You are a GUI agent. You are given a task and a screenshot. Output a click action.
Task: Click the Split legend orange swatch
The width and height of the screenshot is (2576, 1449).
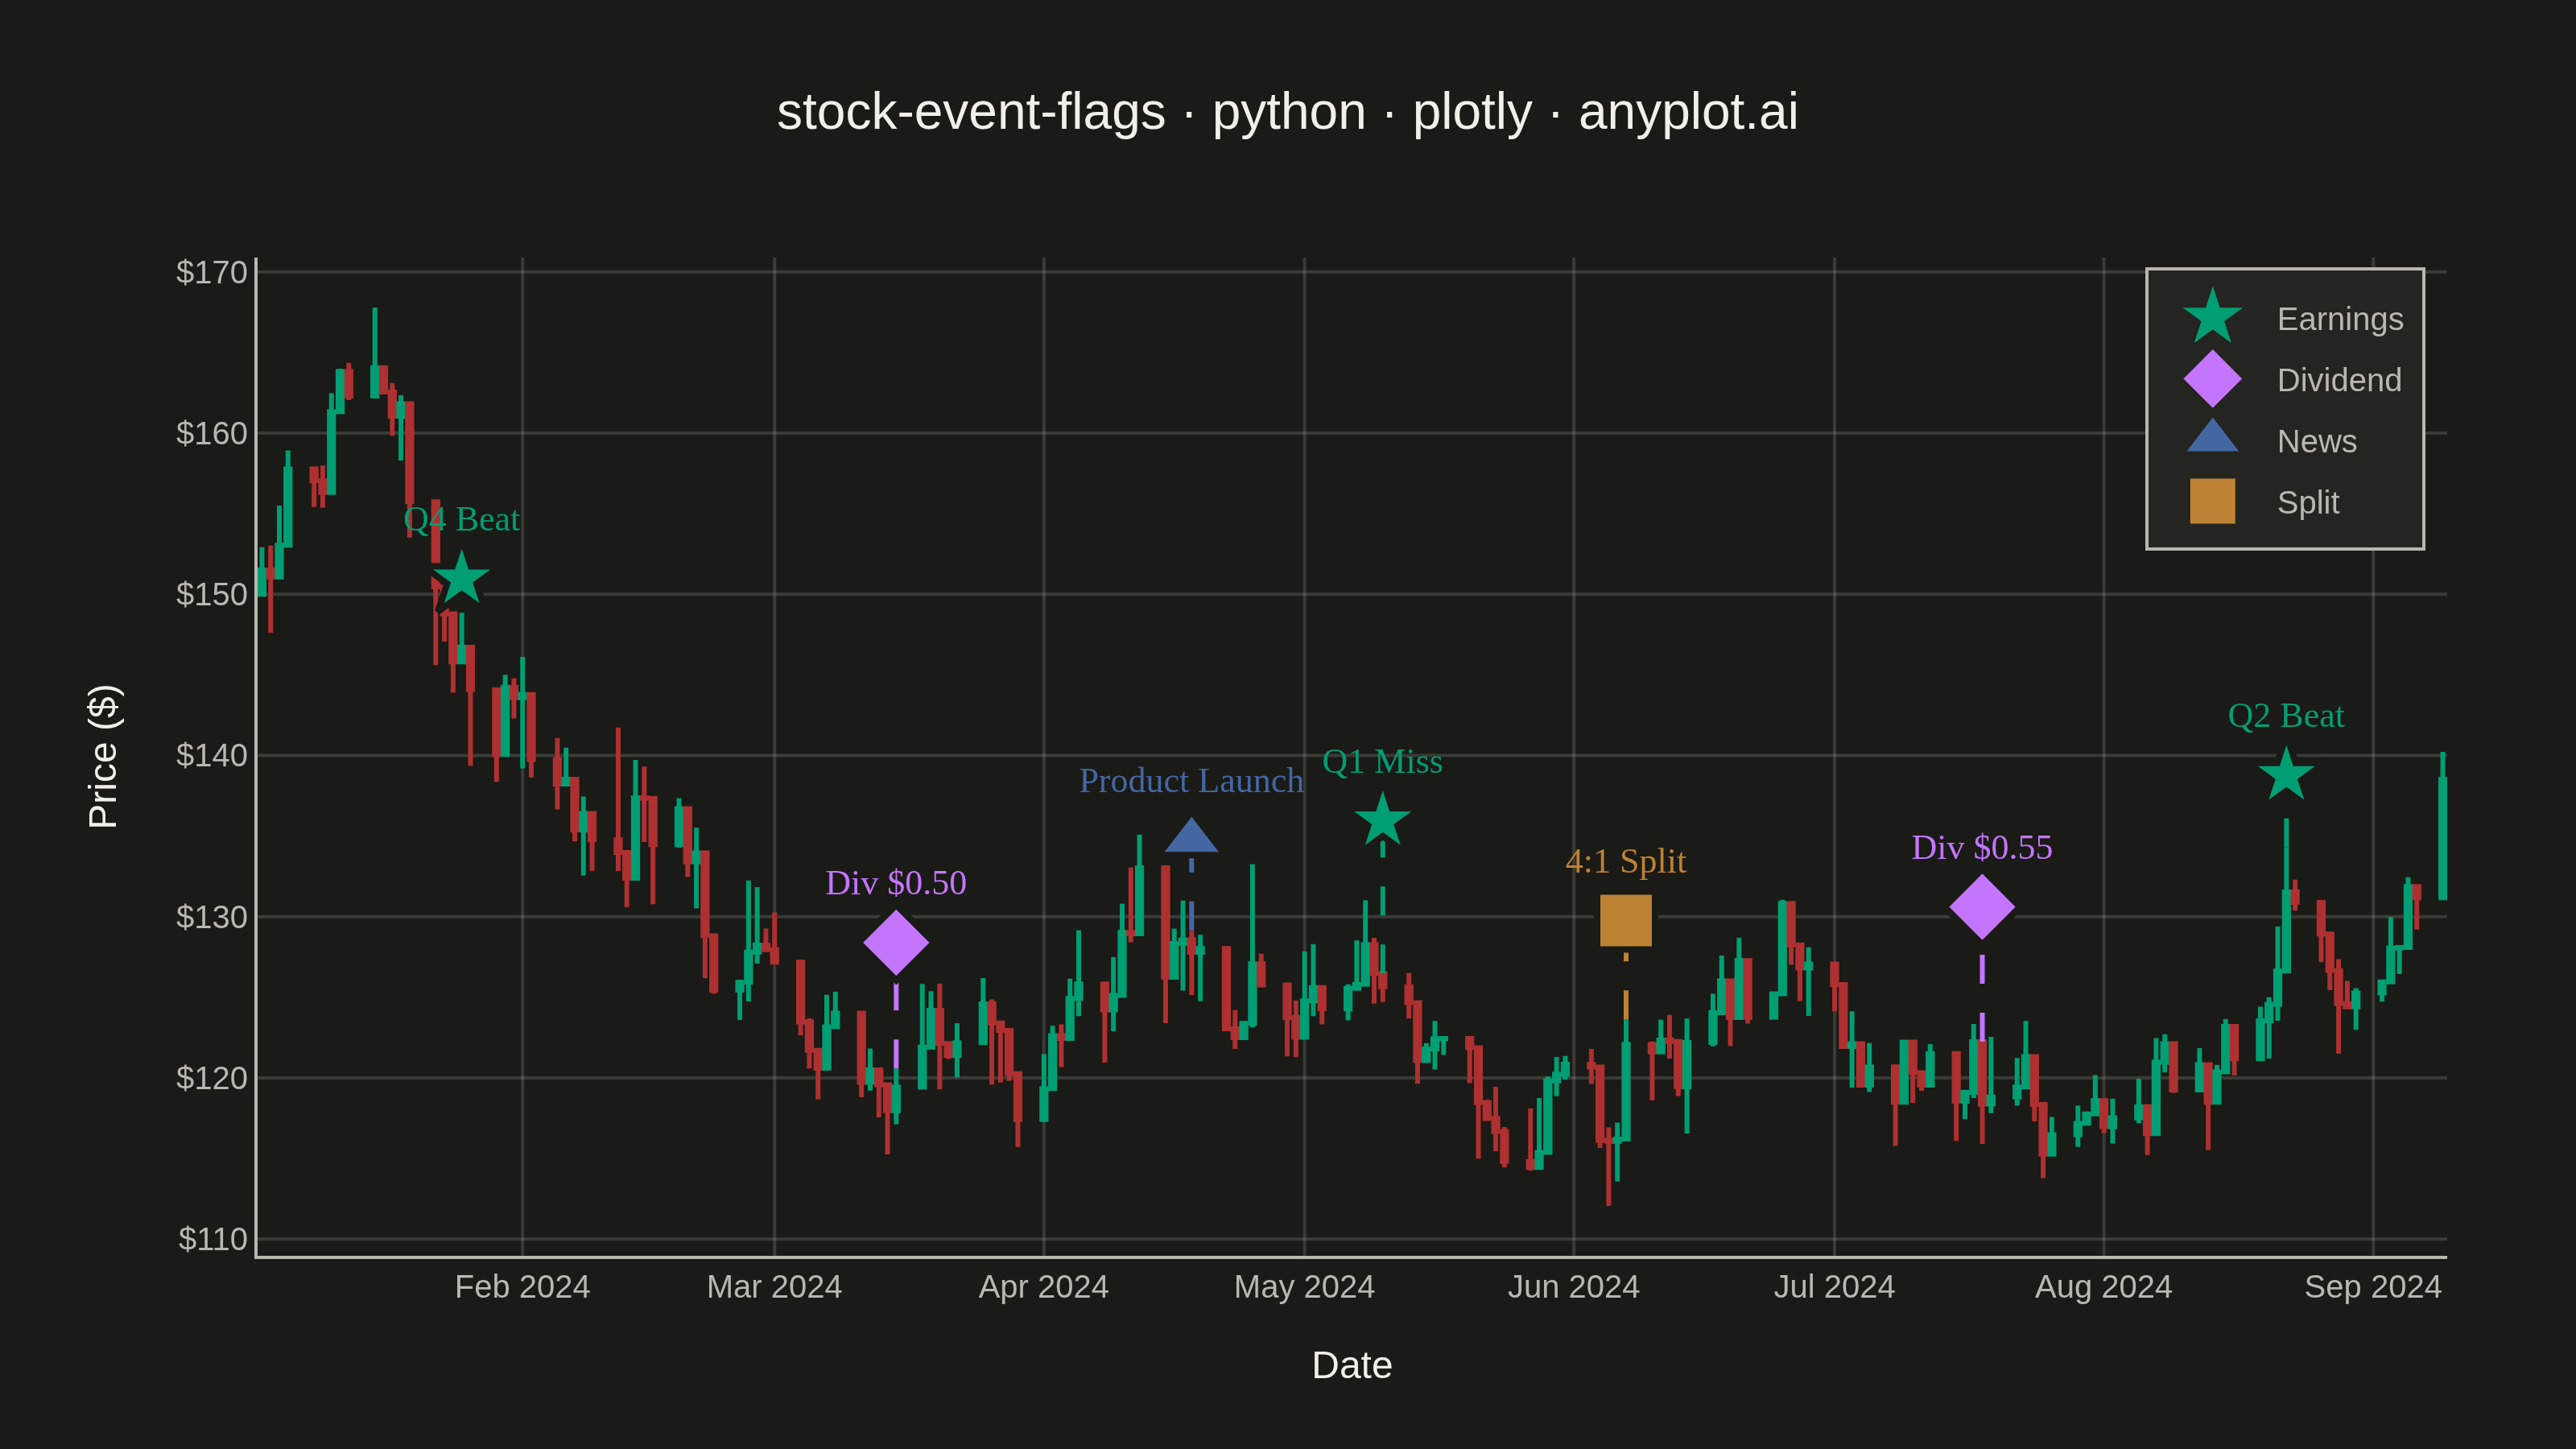(2212, 501)
